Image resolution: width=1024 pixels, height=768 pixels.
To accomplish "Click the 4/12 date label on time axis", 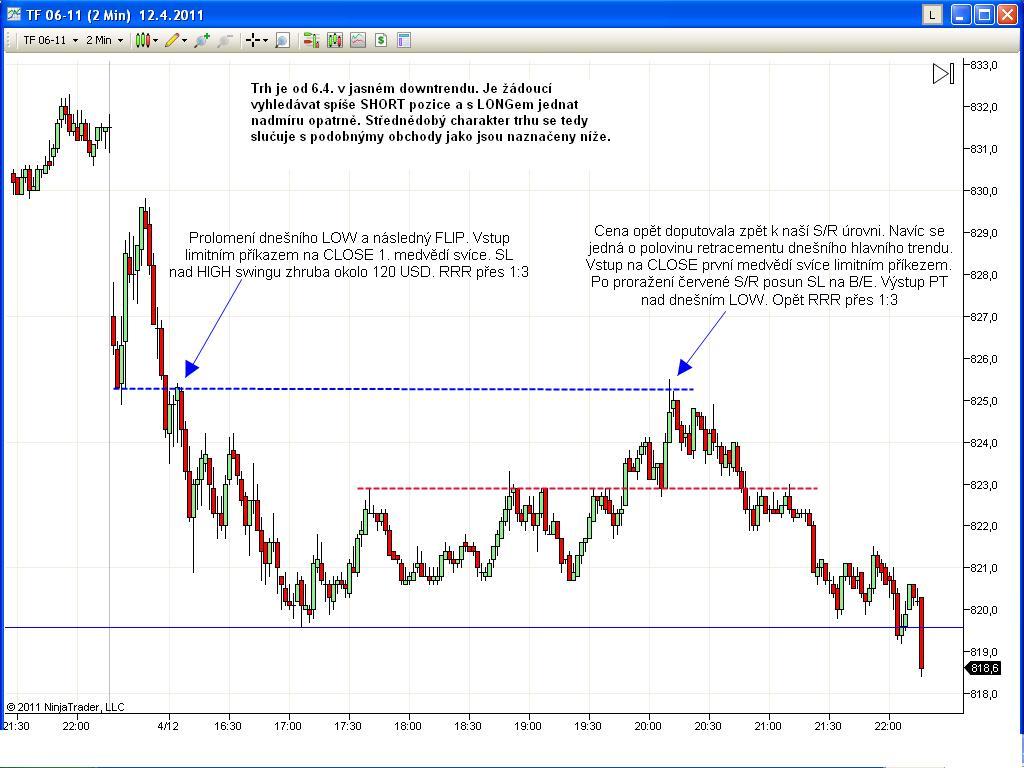I will click(x=168, y=726).
